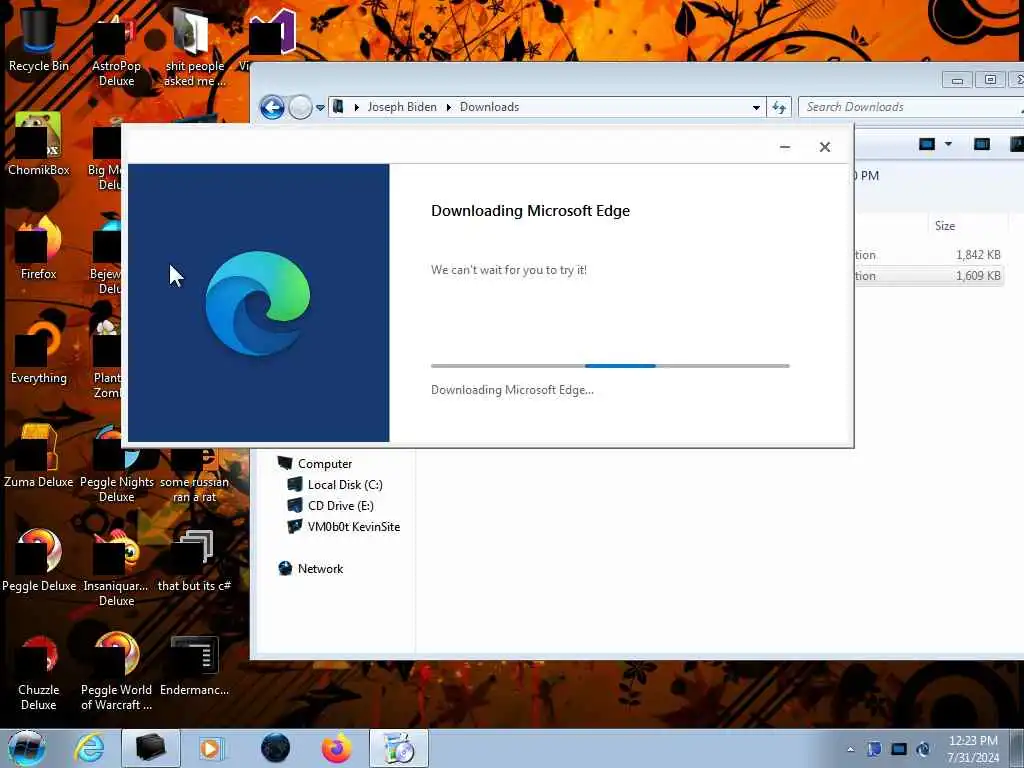Click the Back arrow in Explorer
This screenshot has width=1024, height=768.
click(272, 107)
